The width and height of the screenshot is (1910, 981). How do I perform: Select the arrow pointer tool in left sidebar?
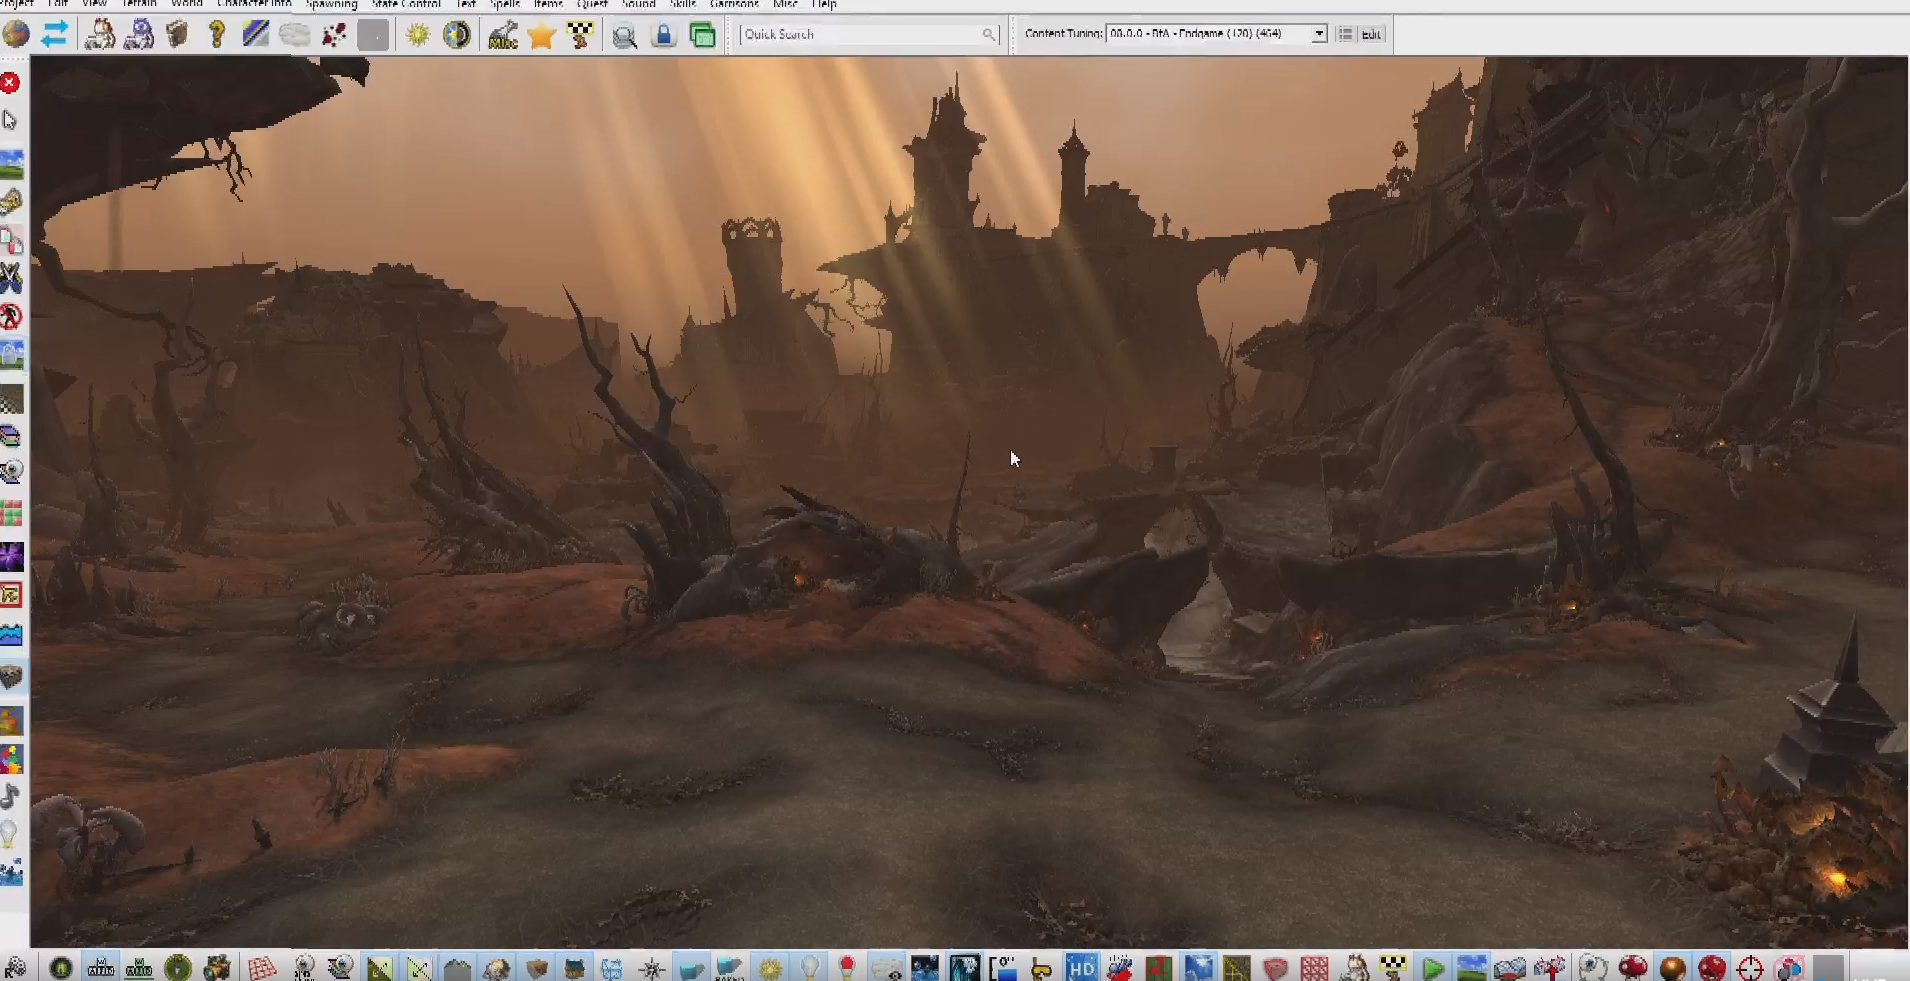point(10,121)
